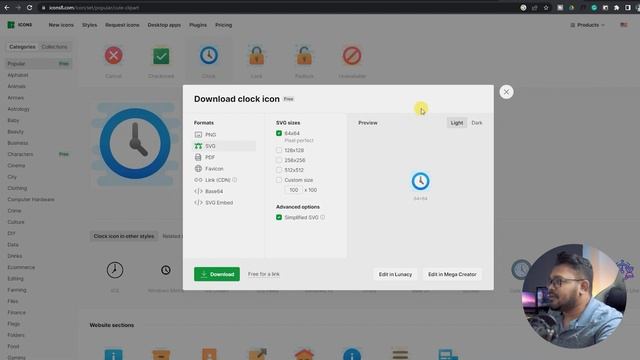This screenshot has width=640, height=360.
Task: Select the Clock icon in other styles tab
Action: (124, 236)
